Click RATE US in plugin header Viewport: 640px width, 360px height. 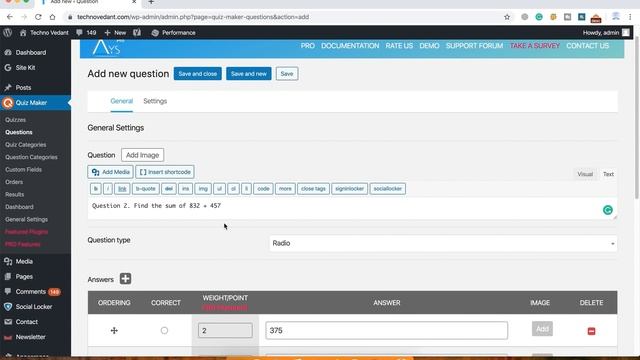tap(399, 46)
